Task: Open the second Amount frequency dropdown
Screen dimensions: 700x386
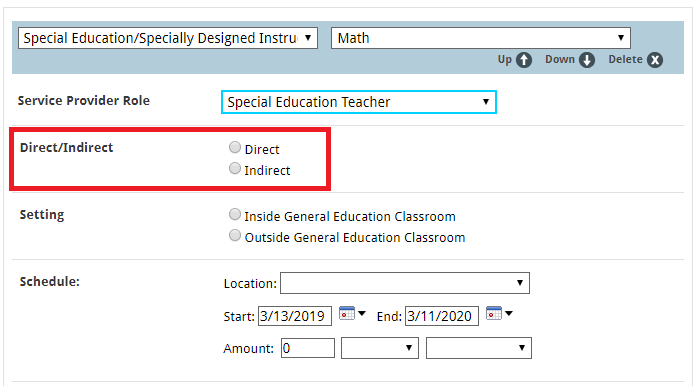Action: click(x=479, y=348)
